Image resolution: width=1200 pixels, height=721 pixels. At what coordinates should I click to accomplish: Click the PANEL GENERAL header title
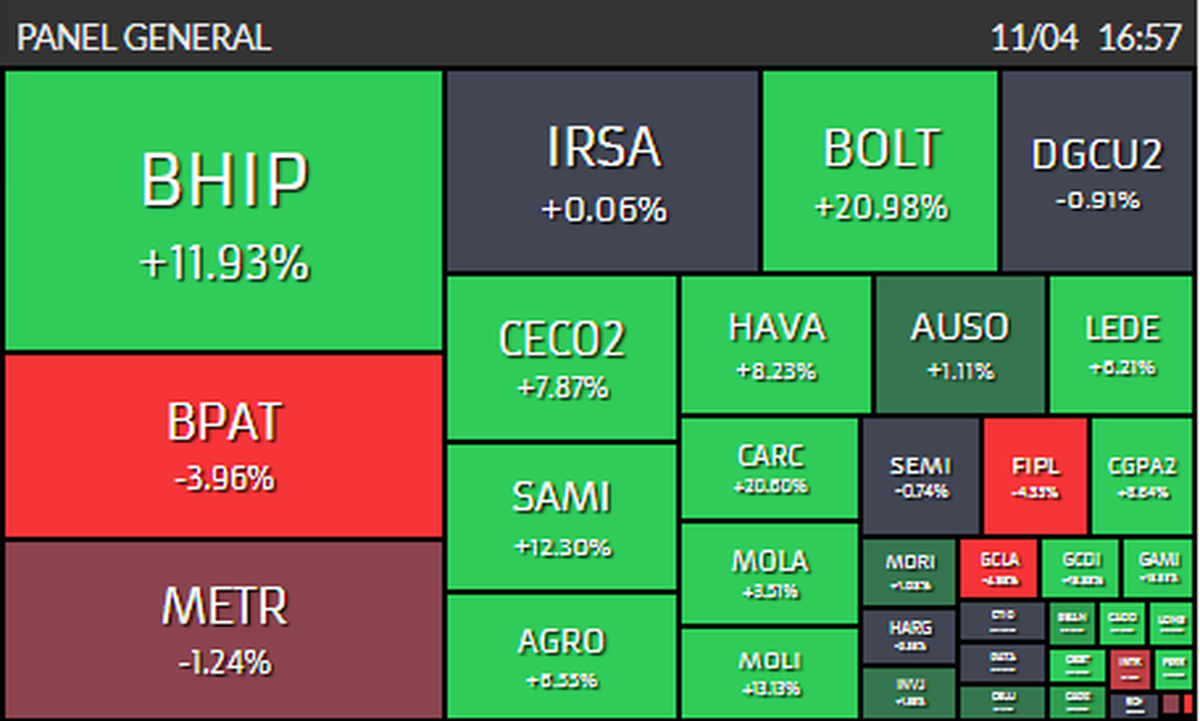pyautogui.click(x=144, y=38)
